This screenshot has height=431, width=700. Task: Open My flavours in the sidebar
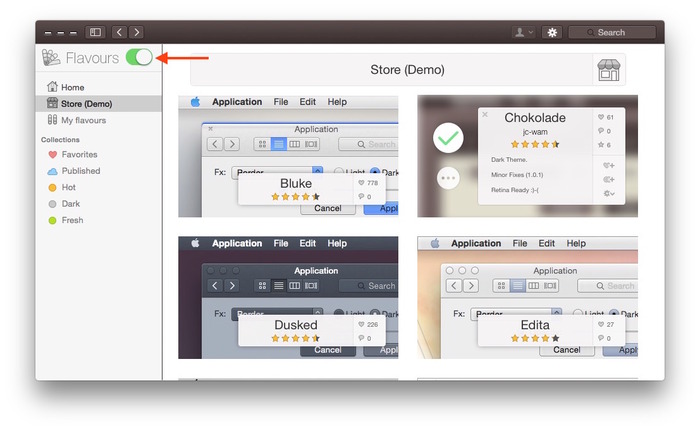click(x=77, y=120)
